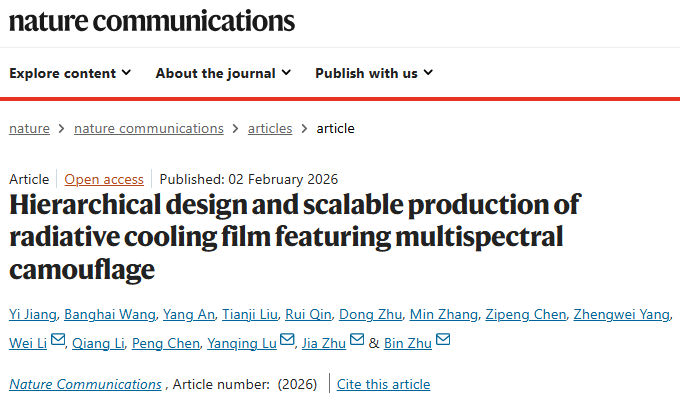Expand the Publish with us menu
Screen dimensions: 680x402
click(374, 73)
